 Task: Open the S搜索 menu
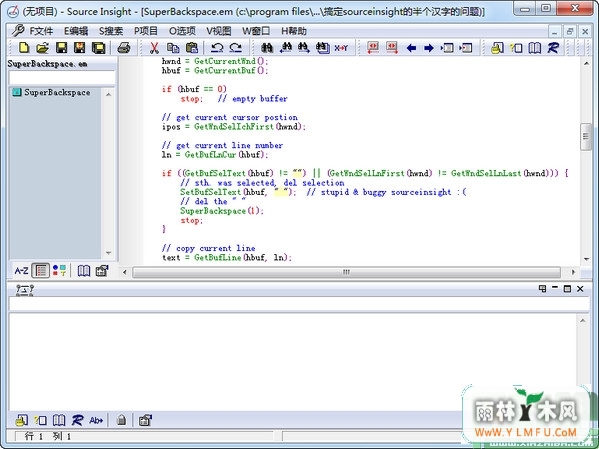tap(111, 31)
